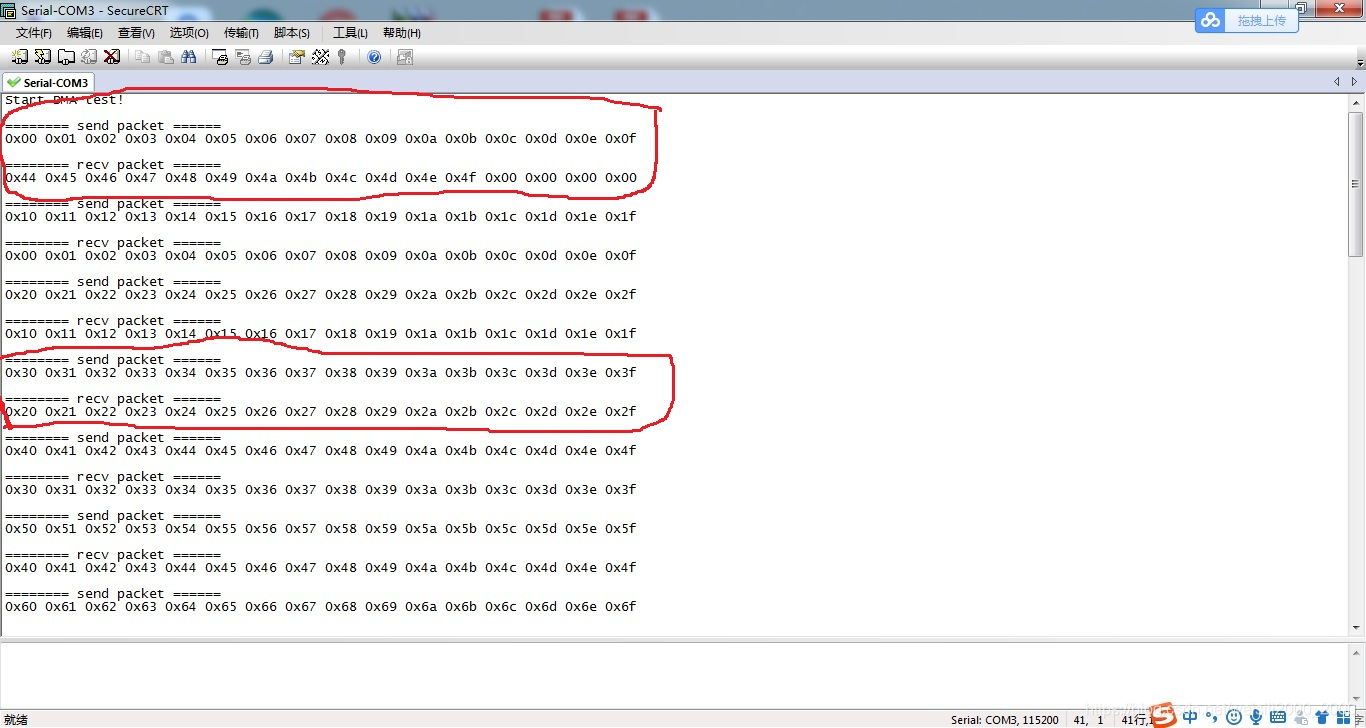Screen dimensions: 1366x728
Task: Click the first send packet header line
Action: (x=113, y=126)
